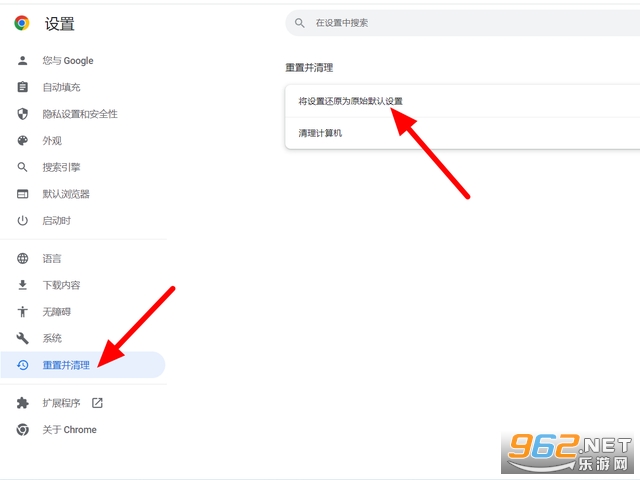Click the clipboard icon for 自动填充
This screenshot has height=480, width=640.
click(22, 88)
